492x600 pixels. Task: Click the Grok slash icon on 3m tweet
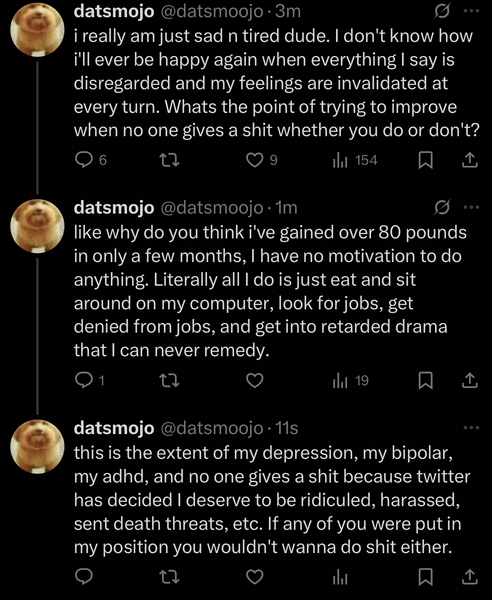[441, 12]
